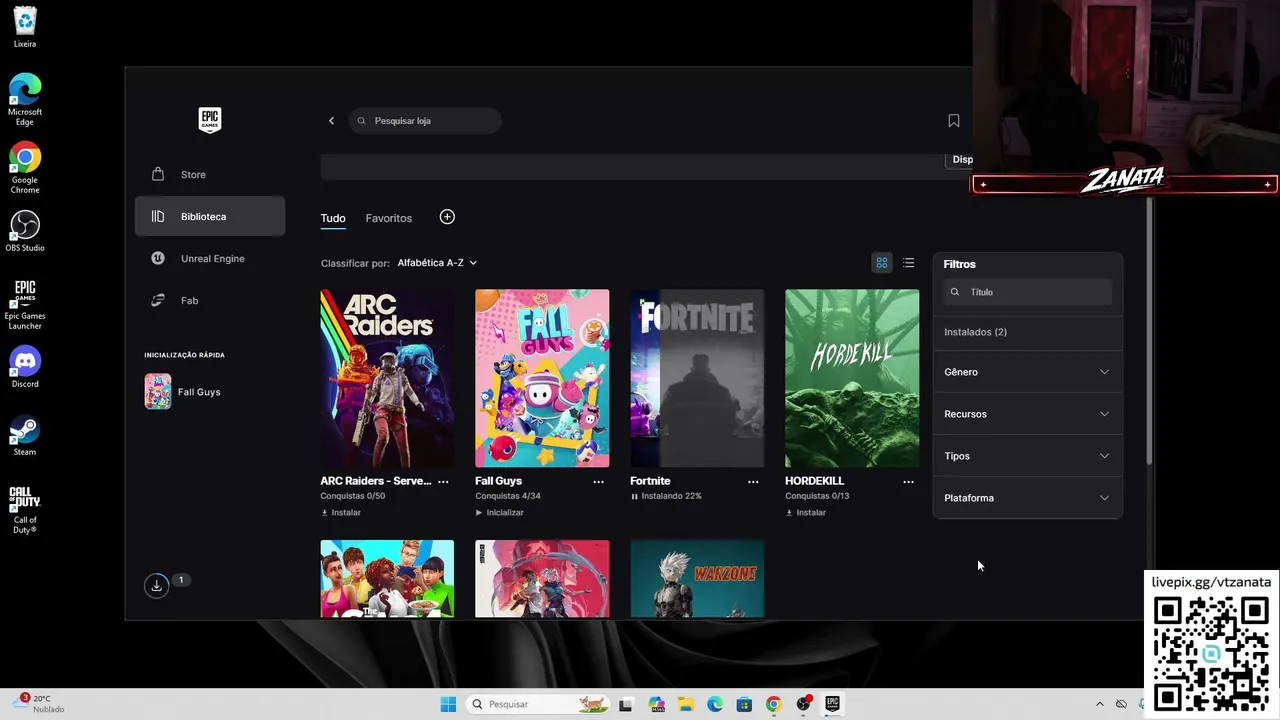
Task: Click the Windows taskbar search box
Action: pos(537,704)
